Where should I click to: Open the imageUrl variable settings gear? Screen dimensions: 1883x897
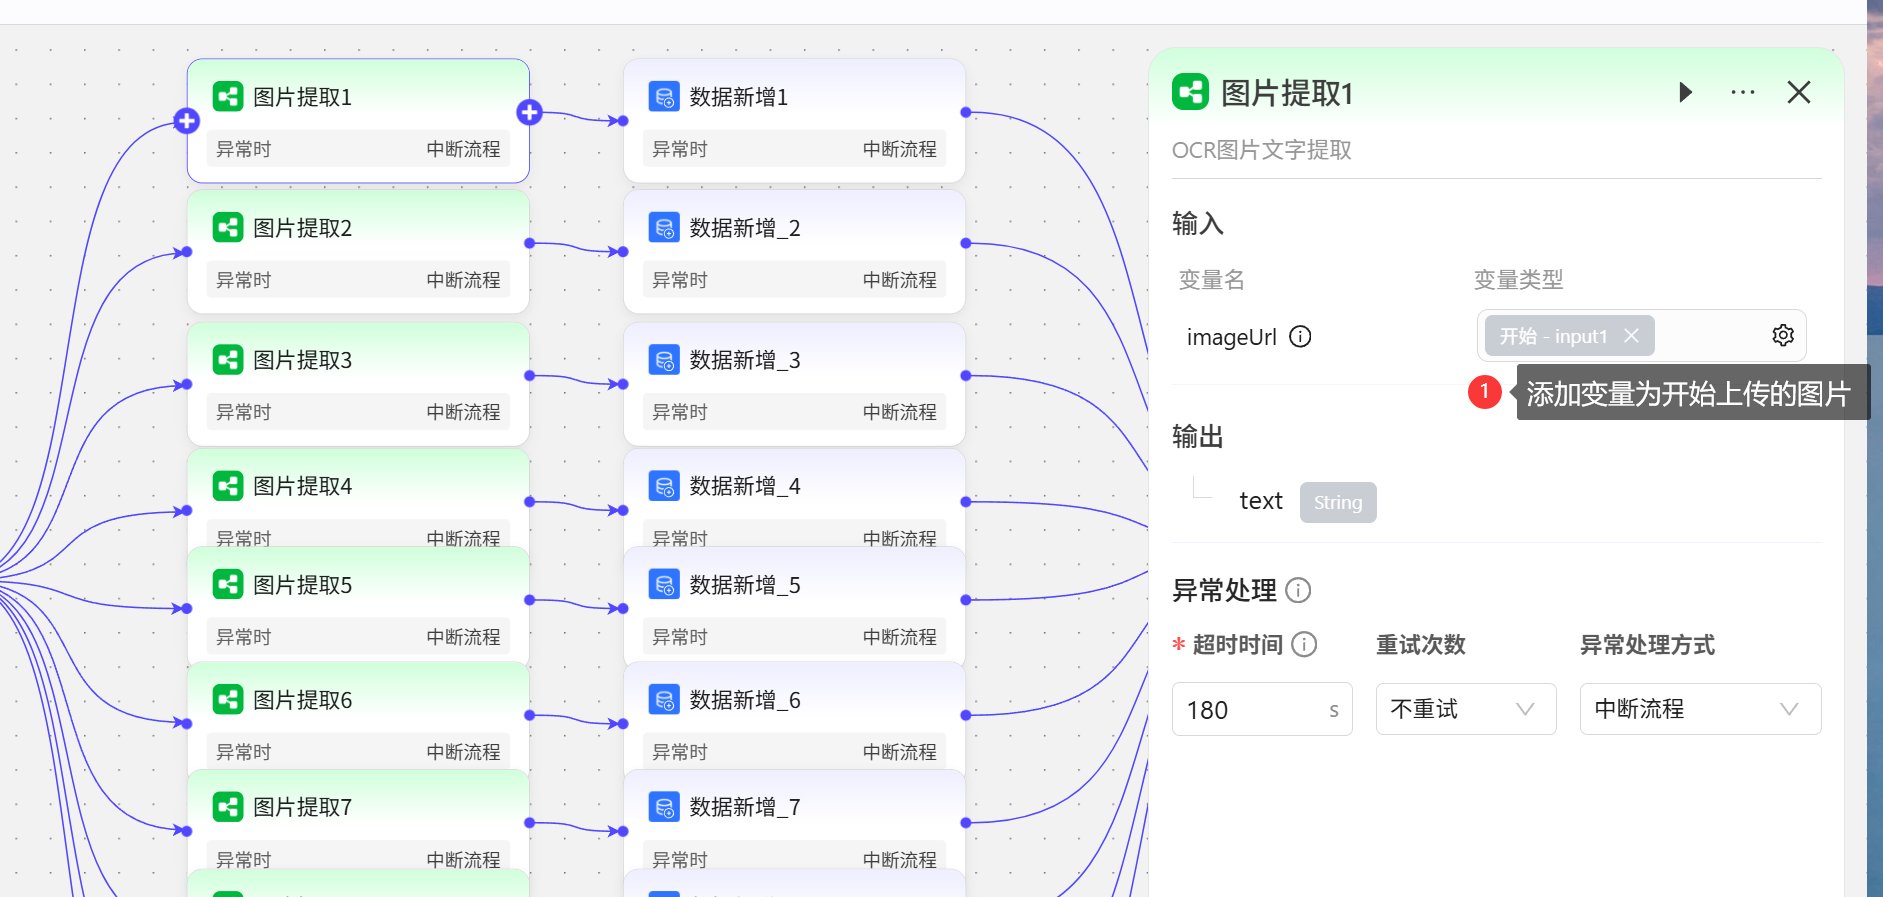(1782, 336)
